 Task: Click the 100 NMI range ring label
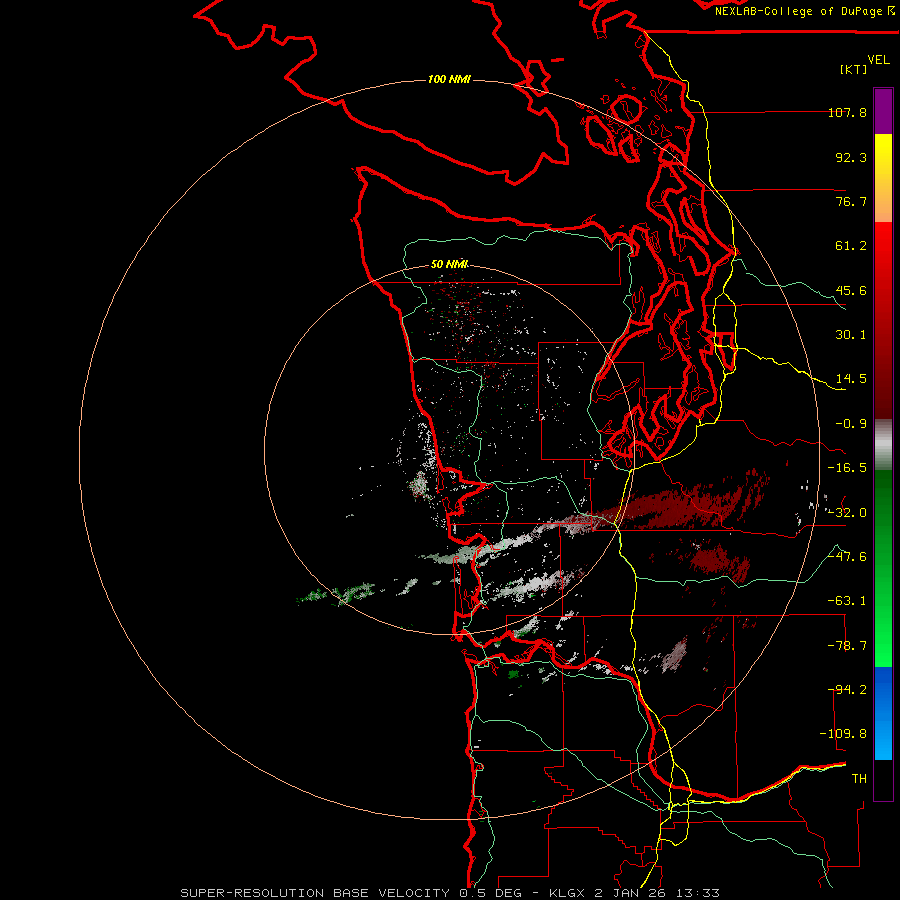point(449,79)
